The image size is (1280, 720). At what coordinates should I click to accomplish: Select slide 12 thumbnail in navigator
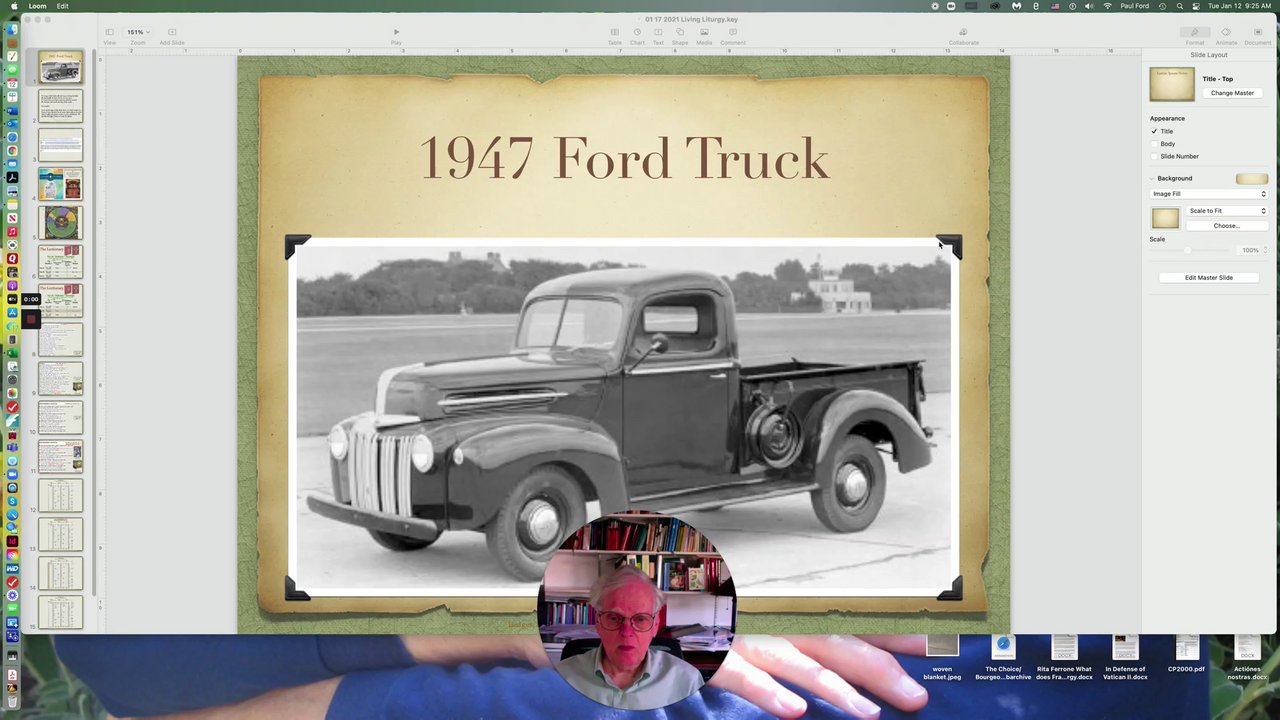click(x=60, y=496)
